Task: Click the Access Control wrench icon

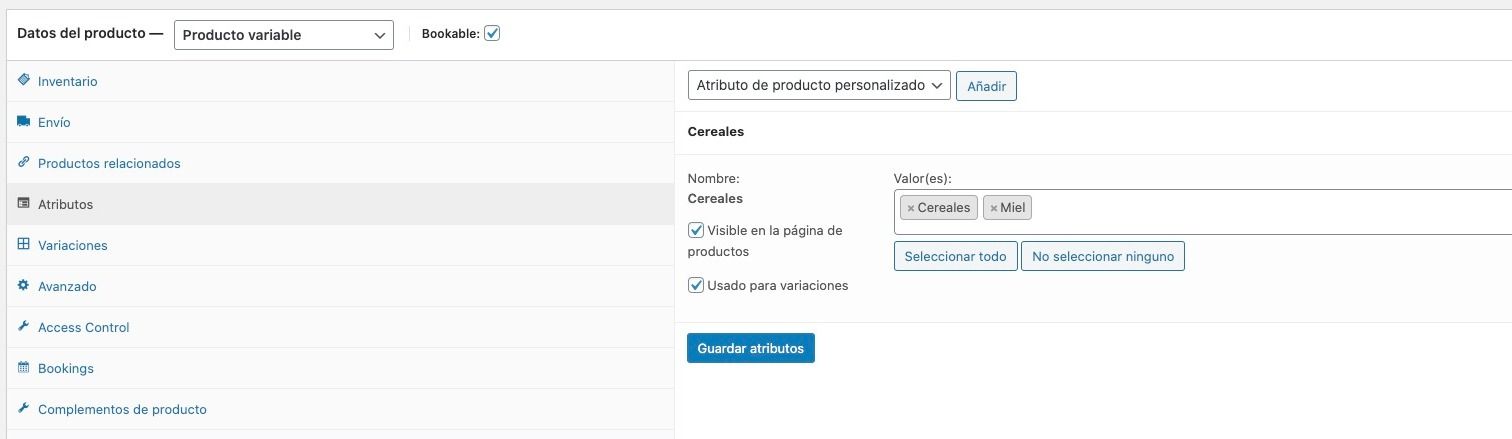Action: (24, 326)
